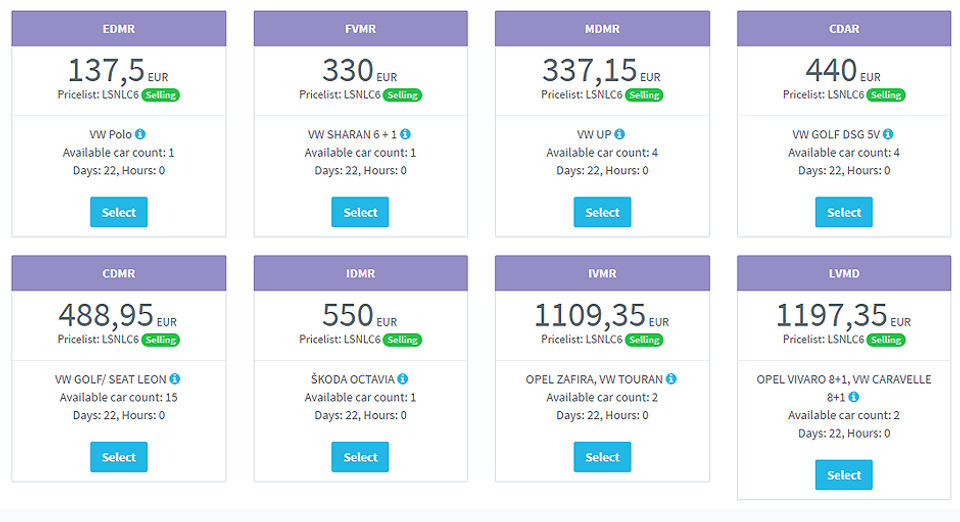This screenshot has height=522, width=960.
Task: Click info icon beside VW GOLF/ SEAT LEON
Action: tap(175, 379)
